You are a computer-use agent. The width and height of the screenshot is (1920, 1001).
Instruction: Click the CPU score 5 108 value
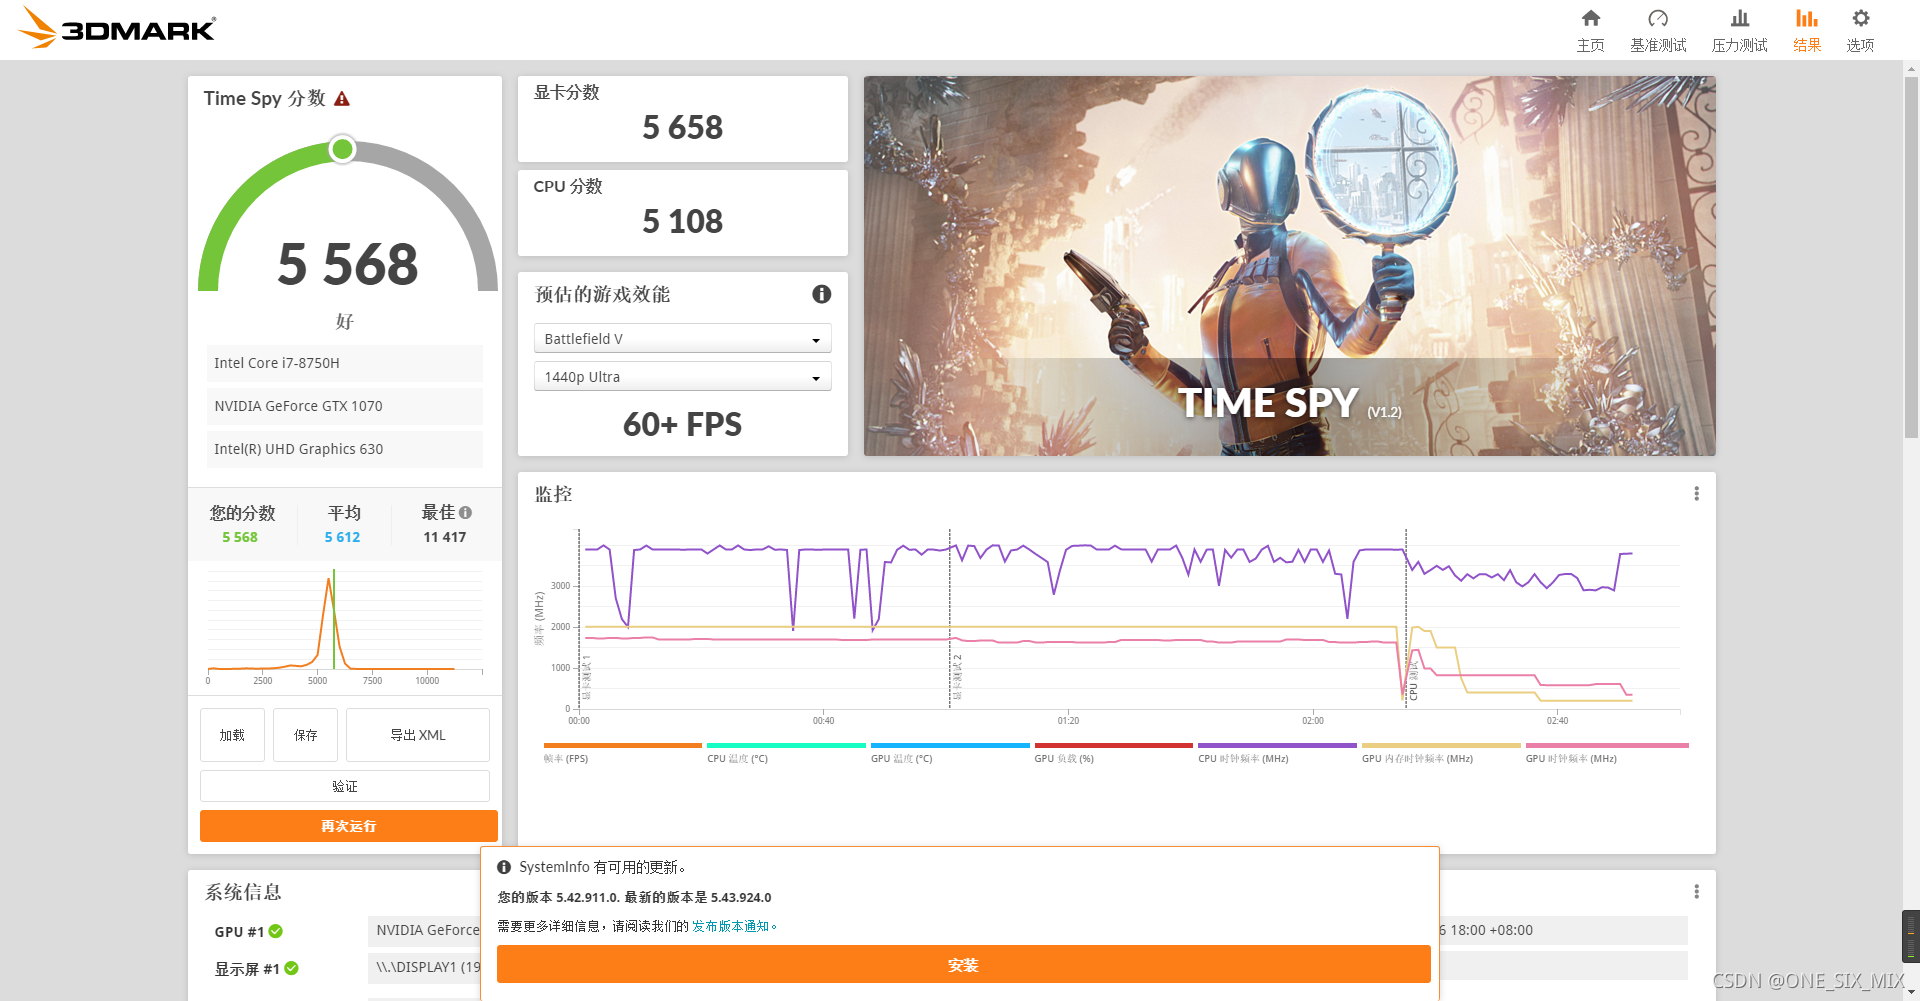682,222
